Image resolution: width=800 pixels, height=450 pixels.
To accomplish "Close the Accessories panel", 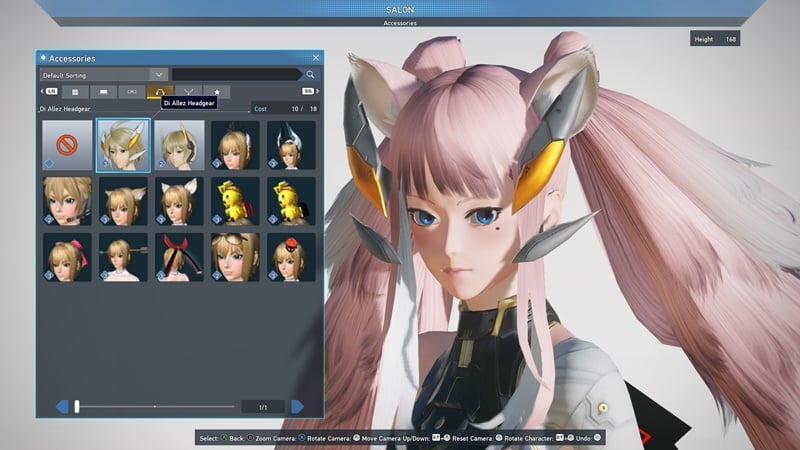I will click(316, 58).
